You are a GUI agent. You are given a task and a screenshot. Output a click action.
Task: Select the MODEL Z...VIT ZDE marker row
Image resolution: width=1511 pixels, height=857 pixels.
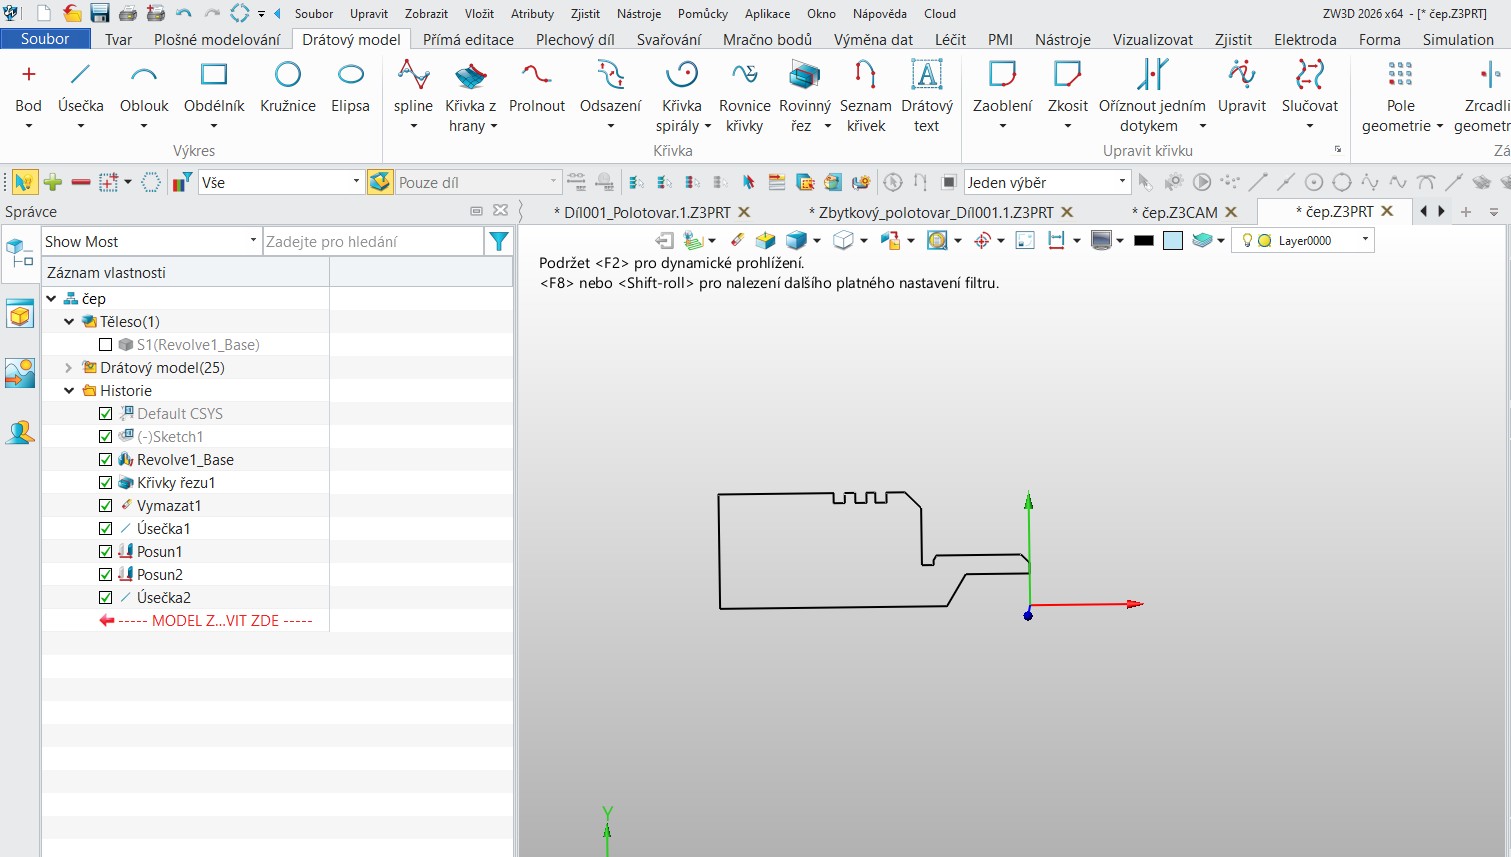pos(206,621)
